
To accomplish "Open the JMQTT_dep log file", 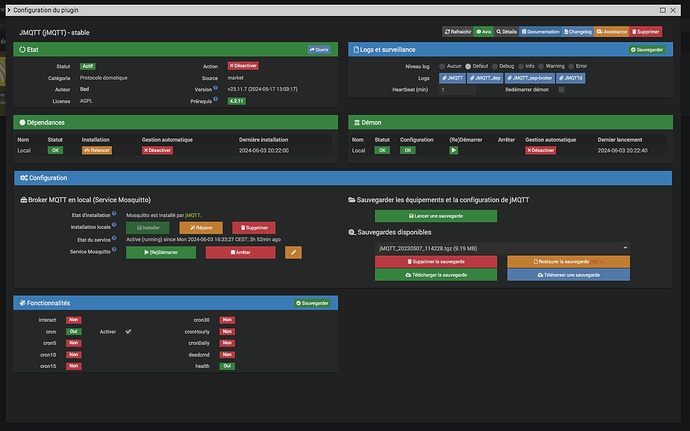I will (x=485, y=77).
